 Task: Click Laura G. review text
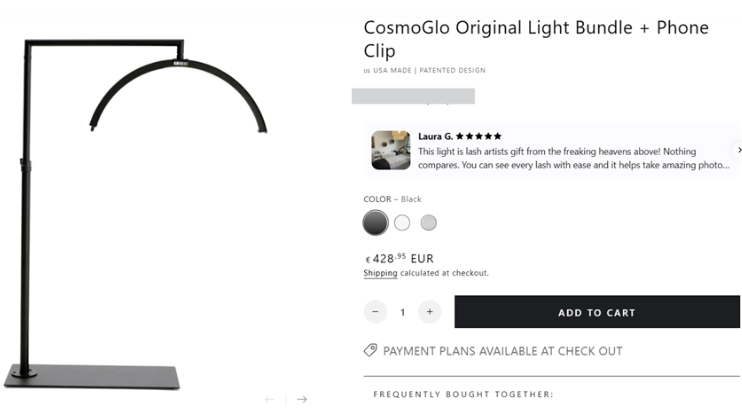tap(573, 158)
